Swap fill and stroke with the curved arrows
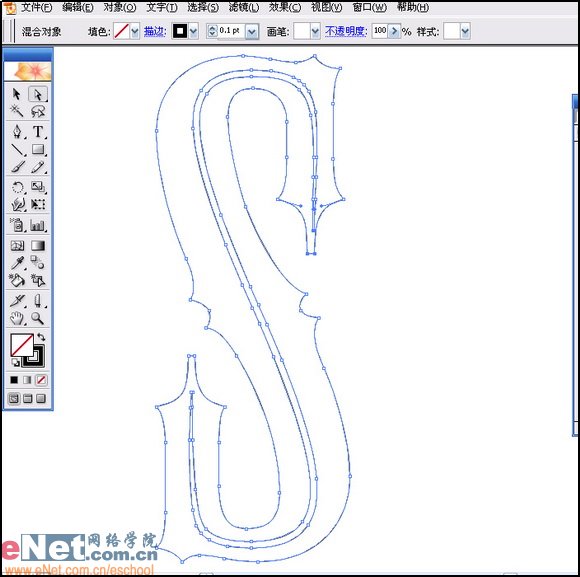Viewport: 580px width, 577px height. [41, 337]
